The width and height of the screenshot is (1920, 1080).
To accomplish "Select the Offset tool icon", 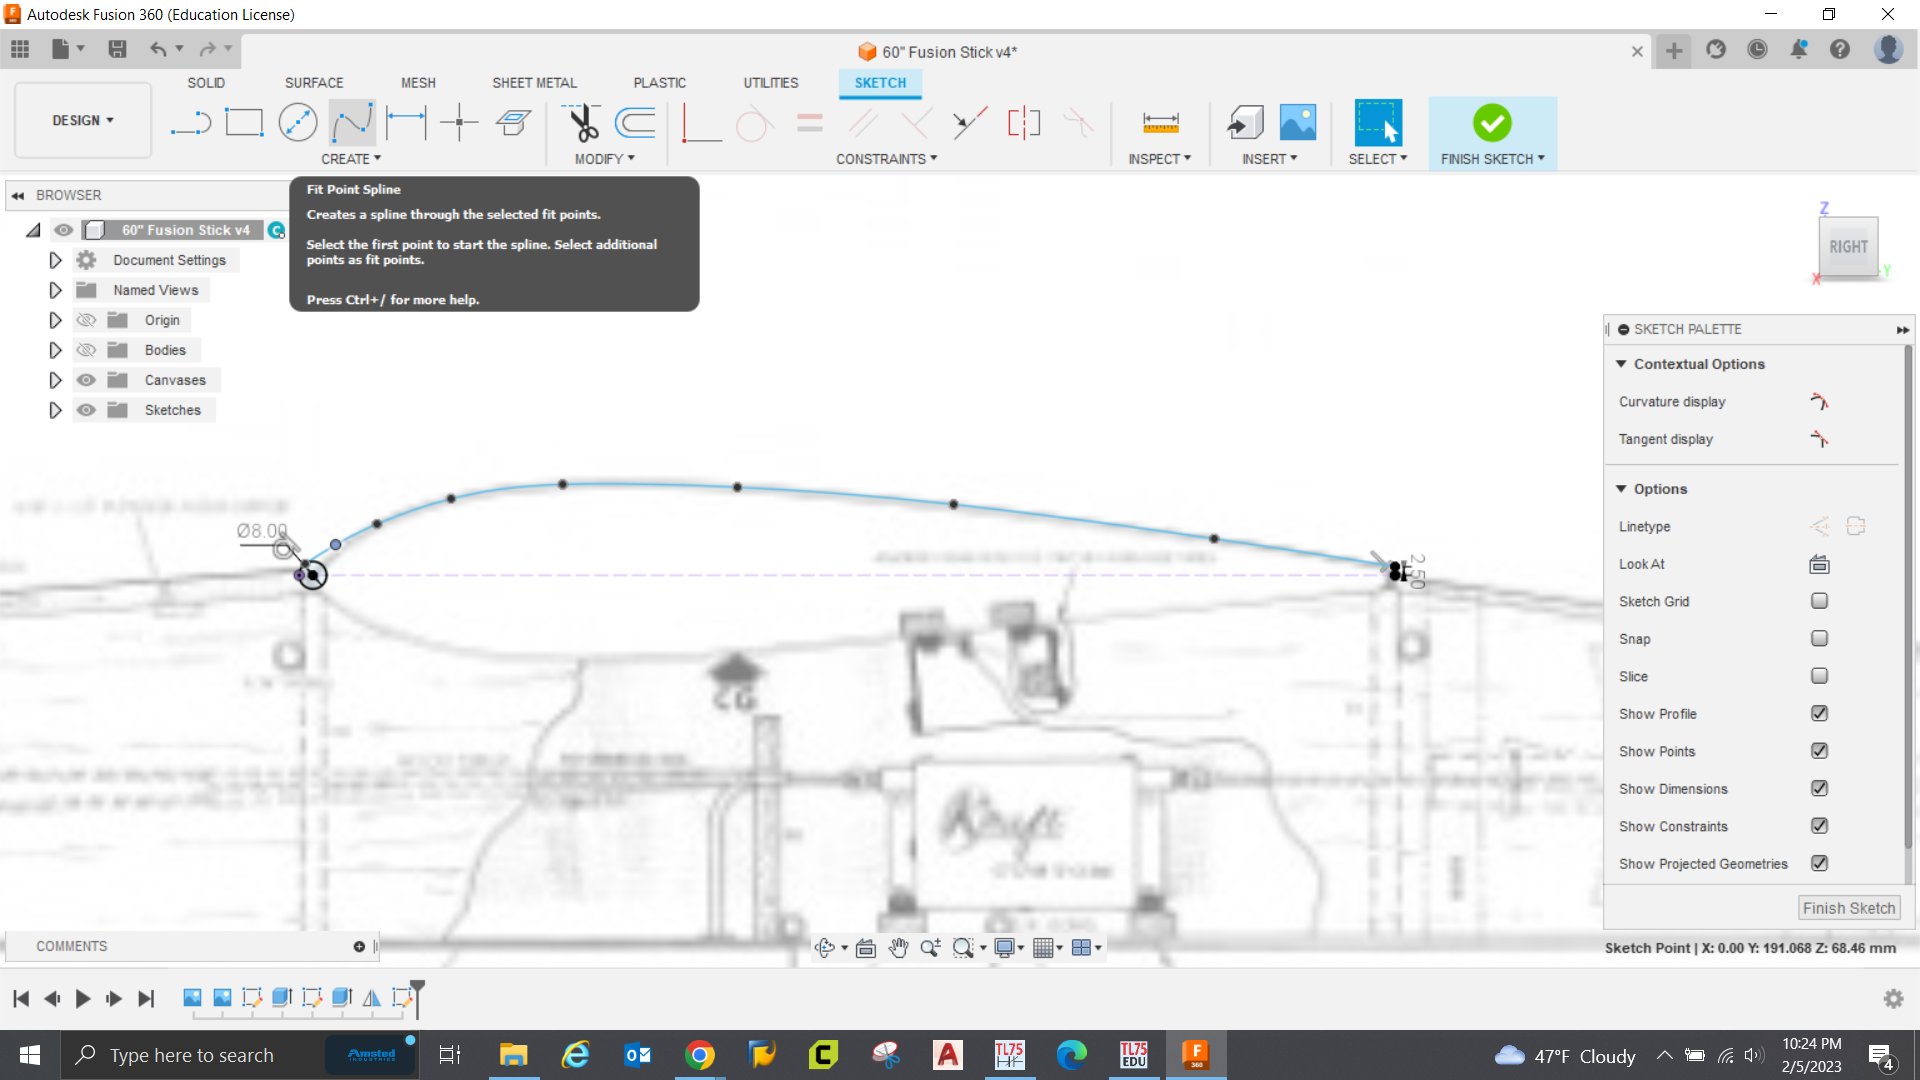I will [636, 123].
